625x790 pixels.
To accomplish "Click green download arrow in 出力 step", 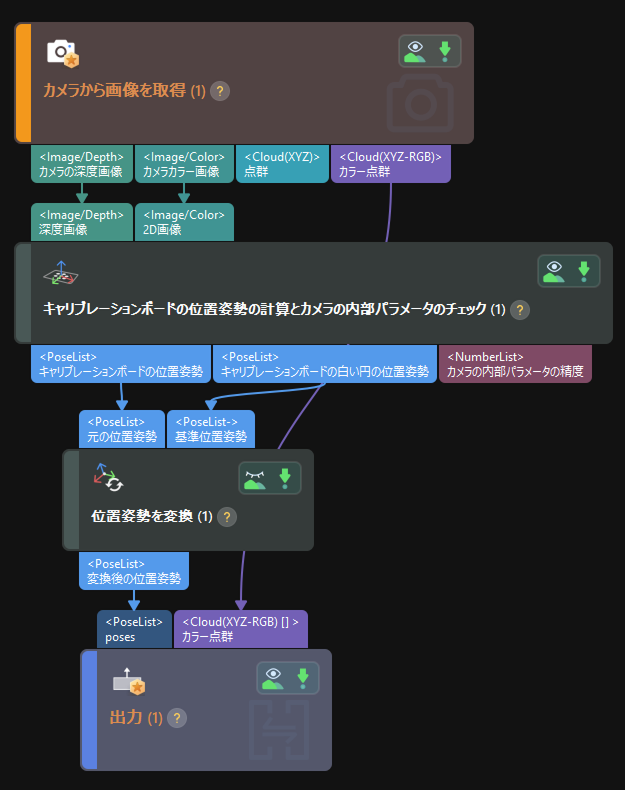I will [303, 678].
